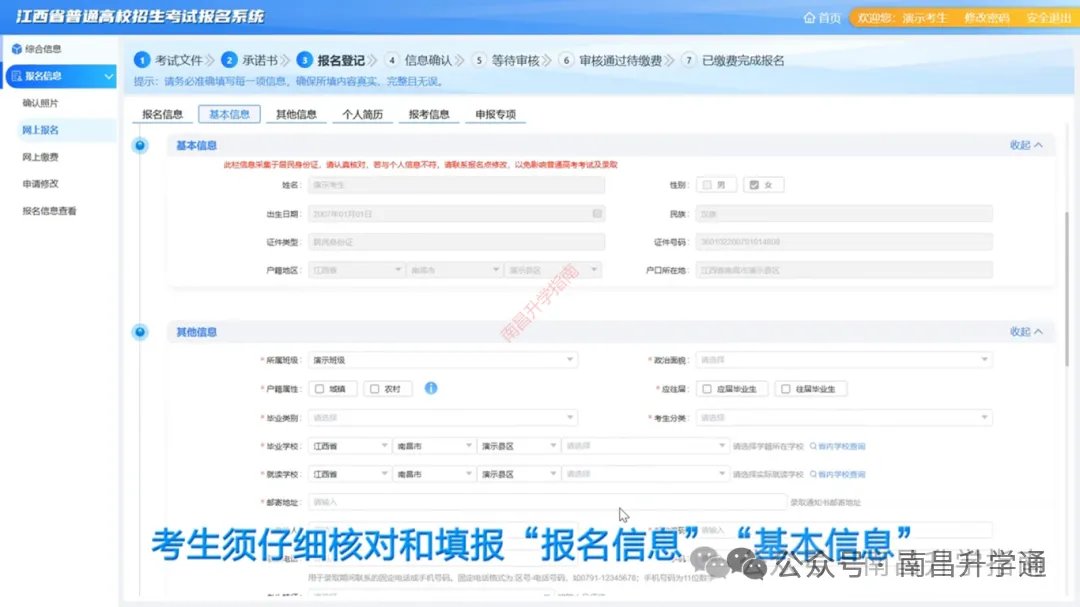1080x607 pixels.
Task: Open 毕业学校 province dropdown 江西省
Action: pyautogui.click(x=350, y=446)
